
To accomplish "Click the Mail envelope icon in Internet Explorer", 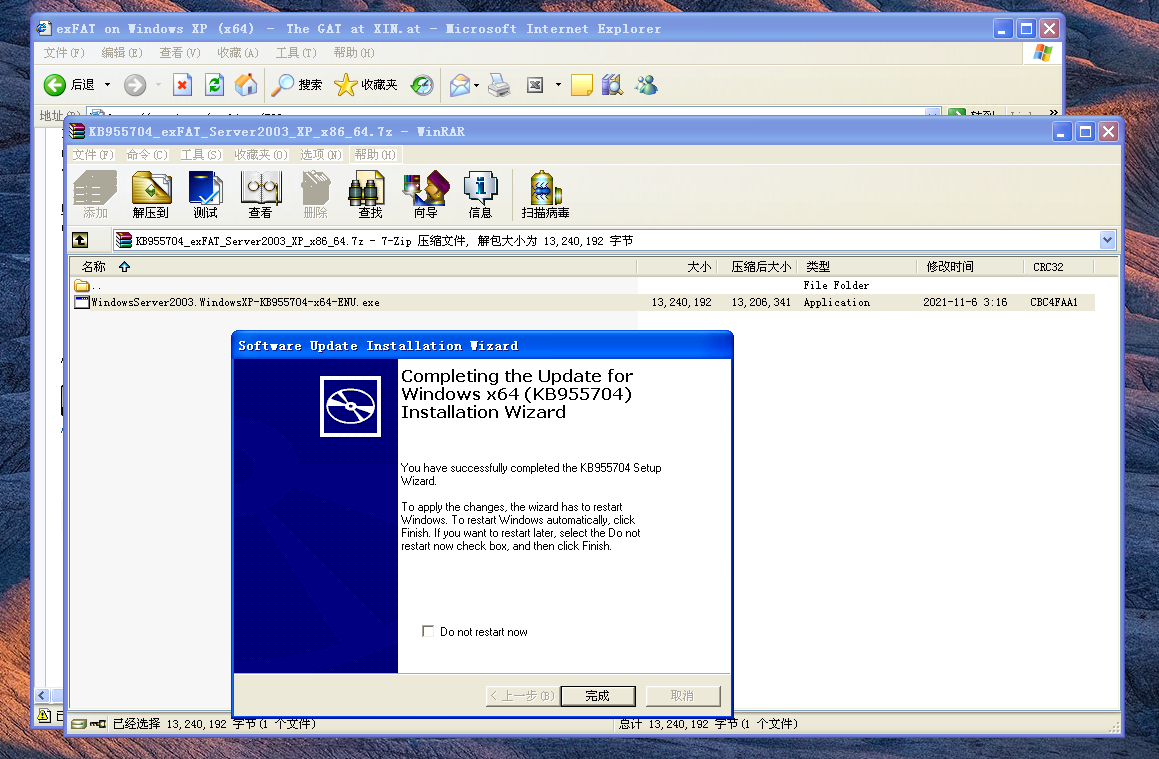I will [460, 85].
